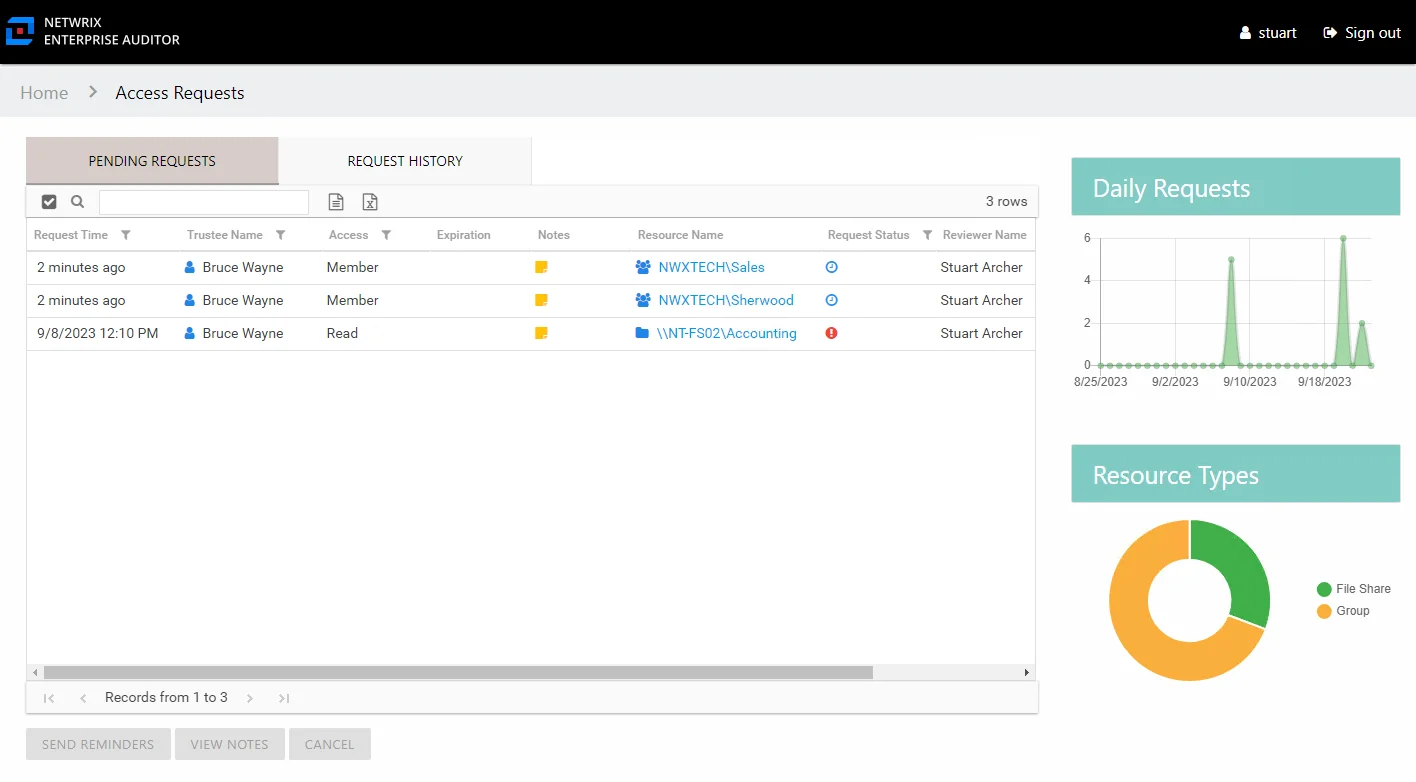Toggle File Share legend green swatch

tap(1324, 589)
